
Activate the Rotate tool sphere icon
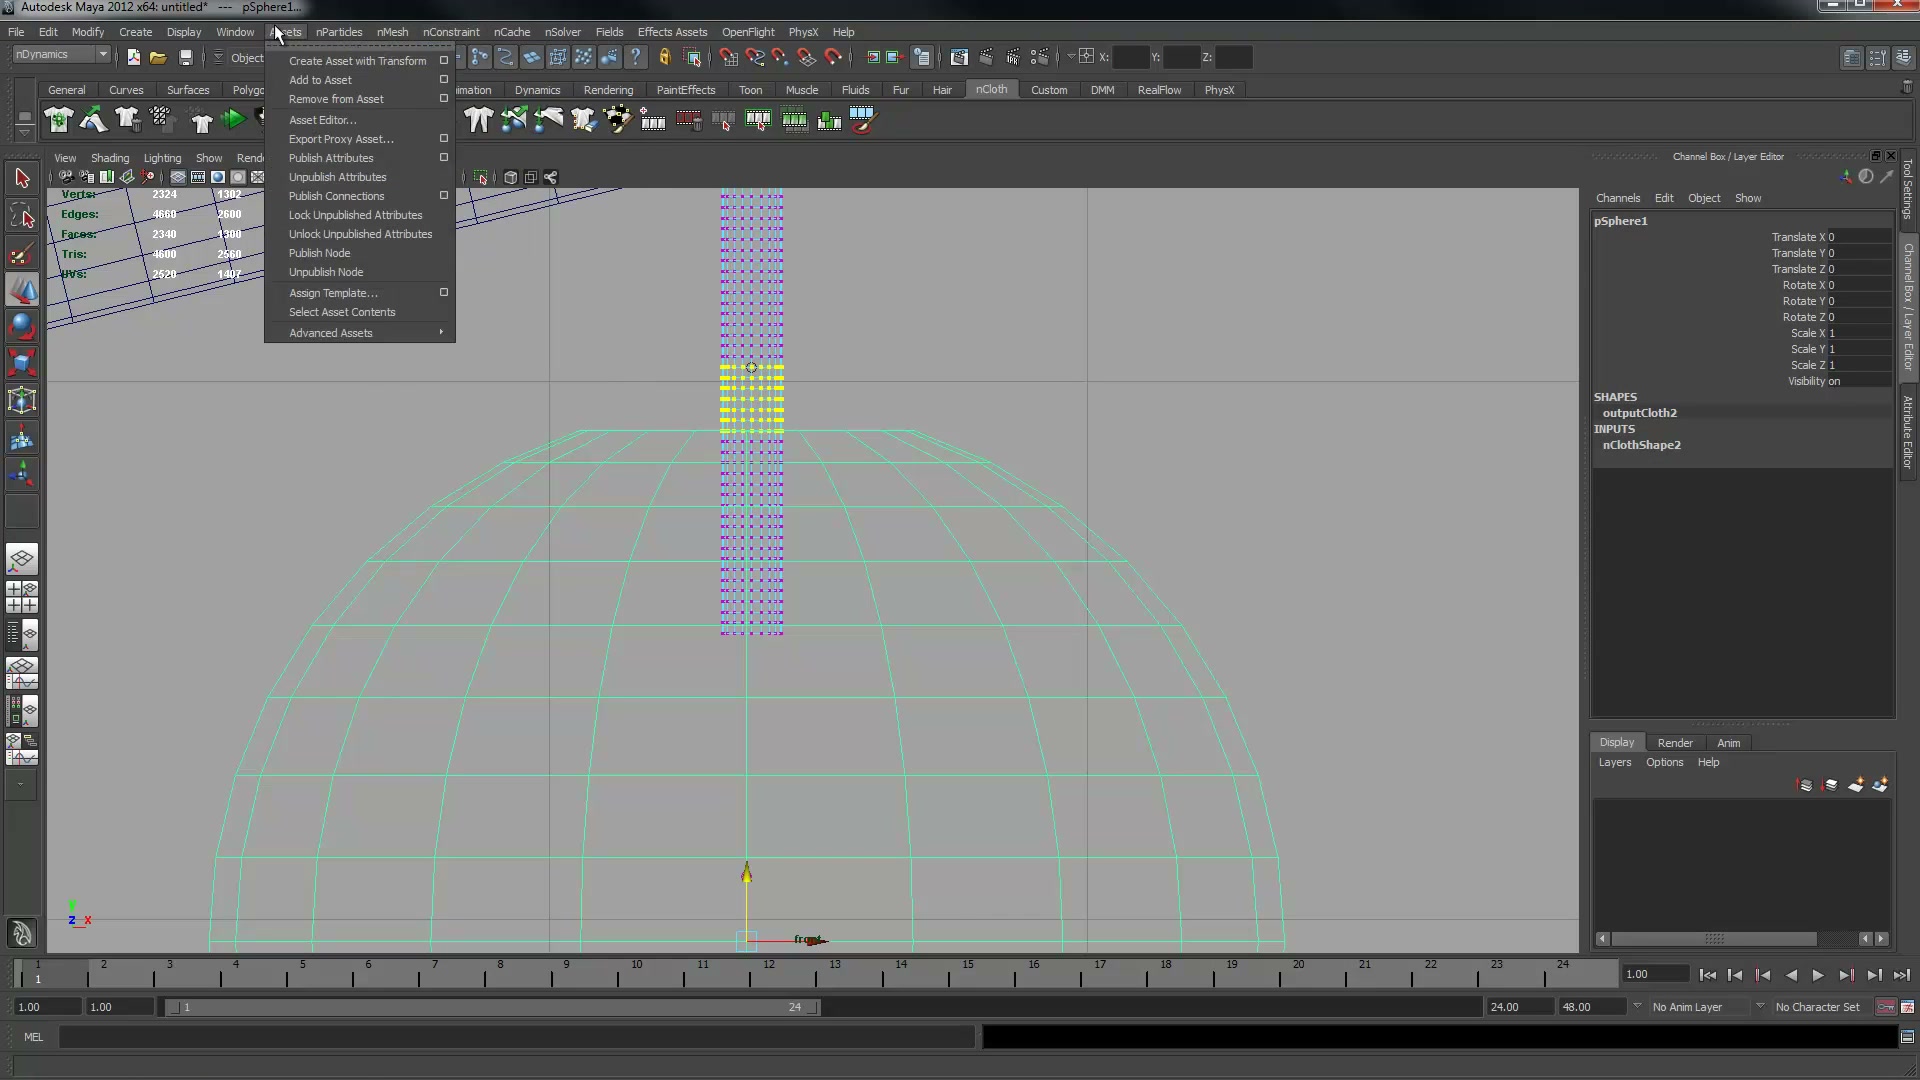22,327
